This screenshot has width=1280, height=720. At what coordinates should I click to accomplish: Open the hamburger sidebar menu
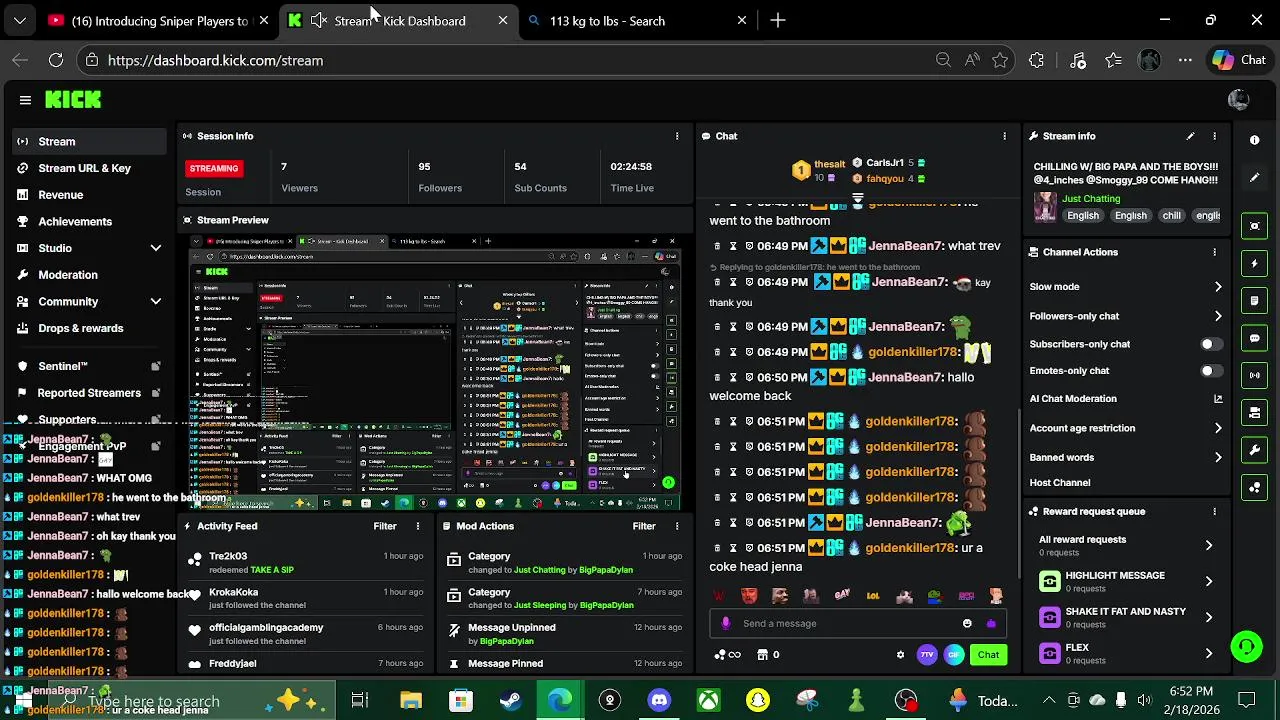25,100
